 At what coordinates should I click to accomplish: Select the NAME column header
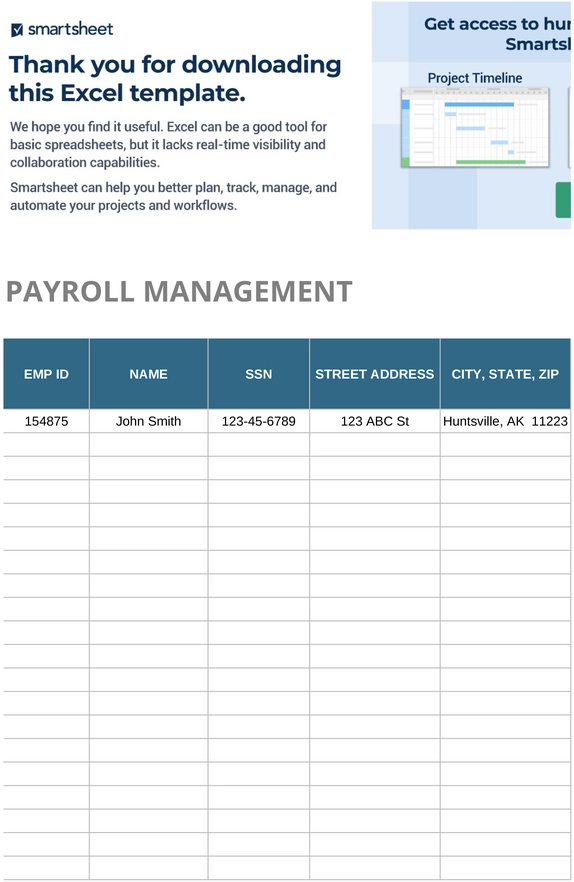pos(149,374)
